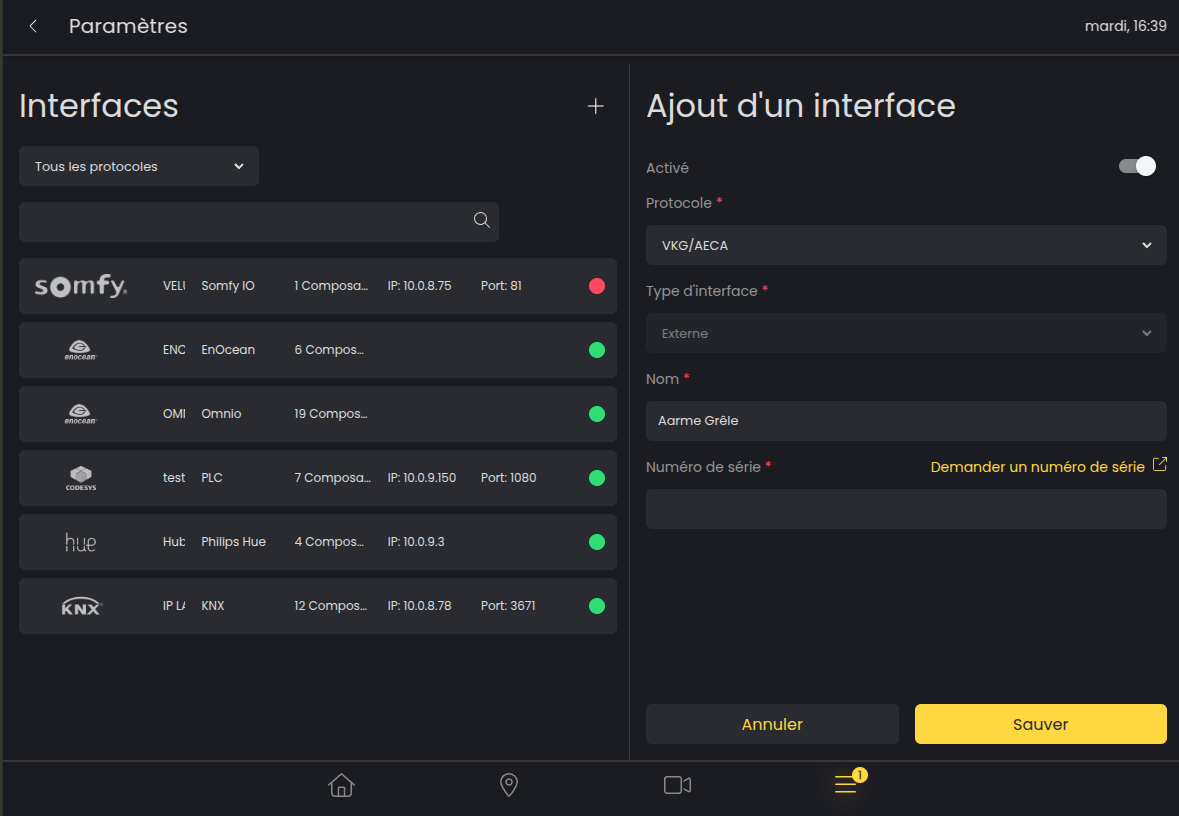The height and width of the screenshot is (816, 1179).
Task: Open the location pin tab
Action: pyautogui.click(x=509, y=785)
